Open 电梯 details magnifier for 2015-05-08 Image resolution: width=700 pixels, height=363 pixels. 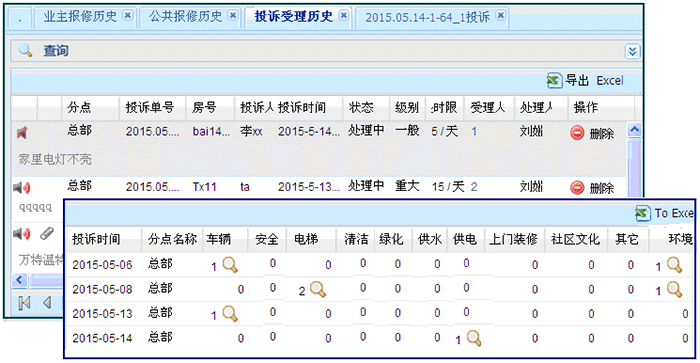318,289
